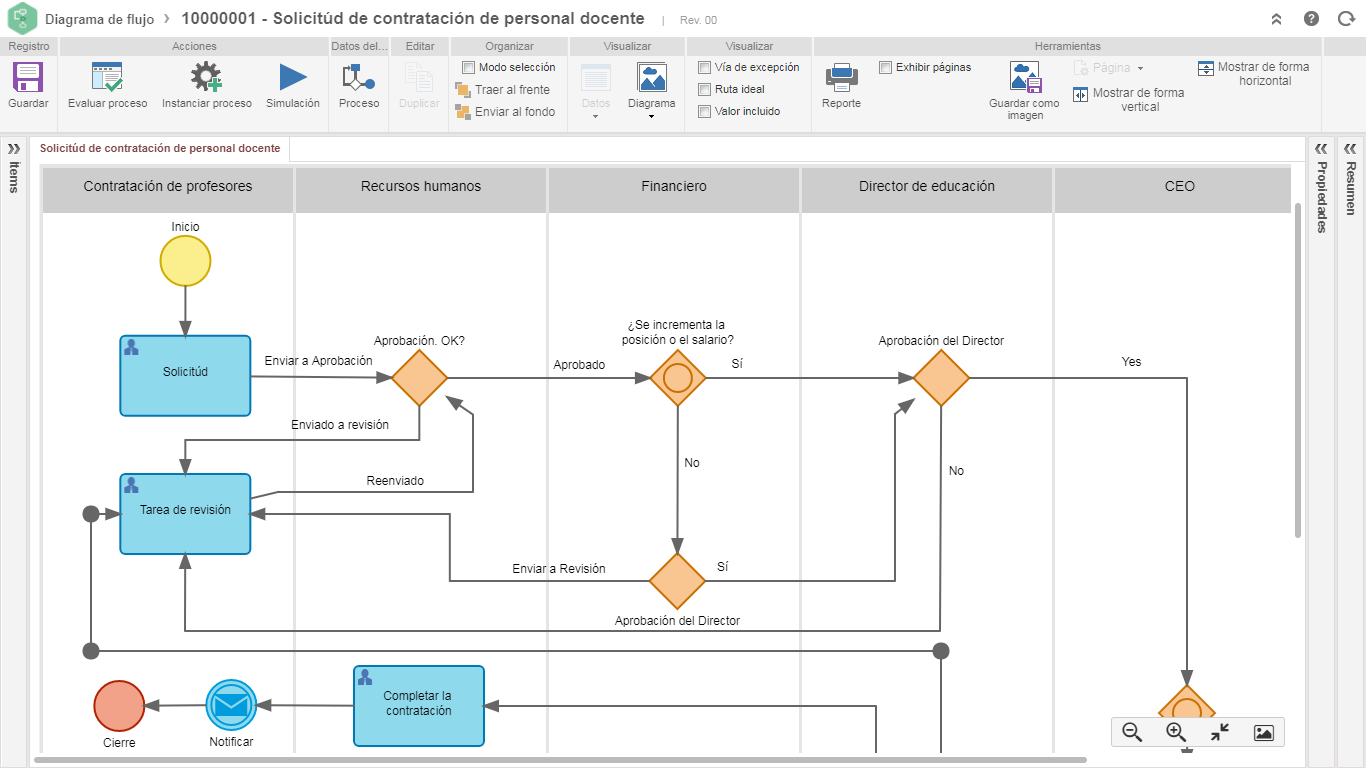
Task: Select the upper Aprobación del Director gateway
Action: [941, 377]
